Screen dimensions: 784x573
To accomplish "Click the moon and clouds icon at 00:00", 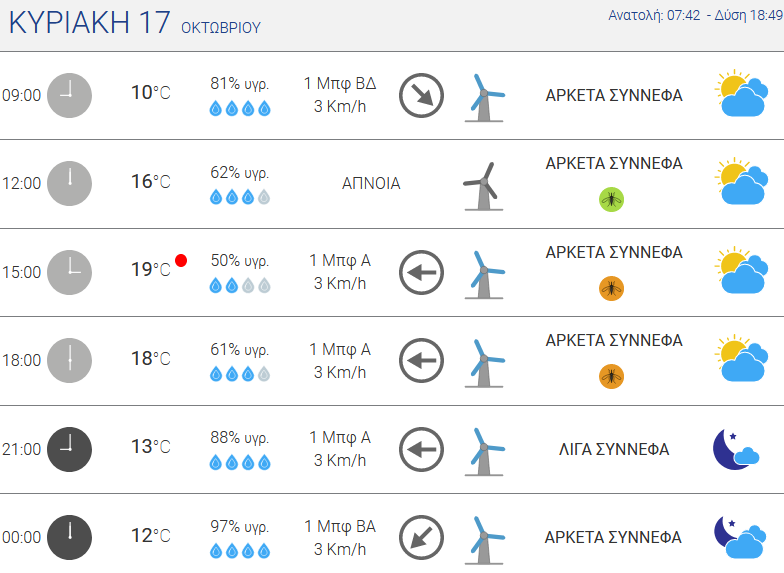I will 740,538.
